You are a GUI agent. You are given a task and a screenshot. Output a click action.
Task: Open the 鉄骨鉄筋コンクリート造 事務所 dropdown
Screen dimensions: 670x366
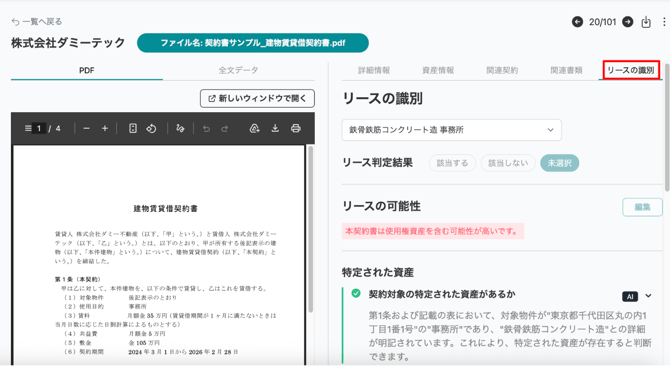click(452, 130)
